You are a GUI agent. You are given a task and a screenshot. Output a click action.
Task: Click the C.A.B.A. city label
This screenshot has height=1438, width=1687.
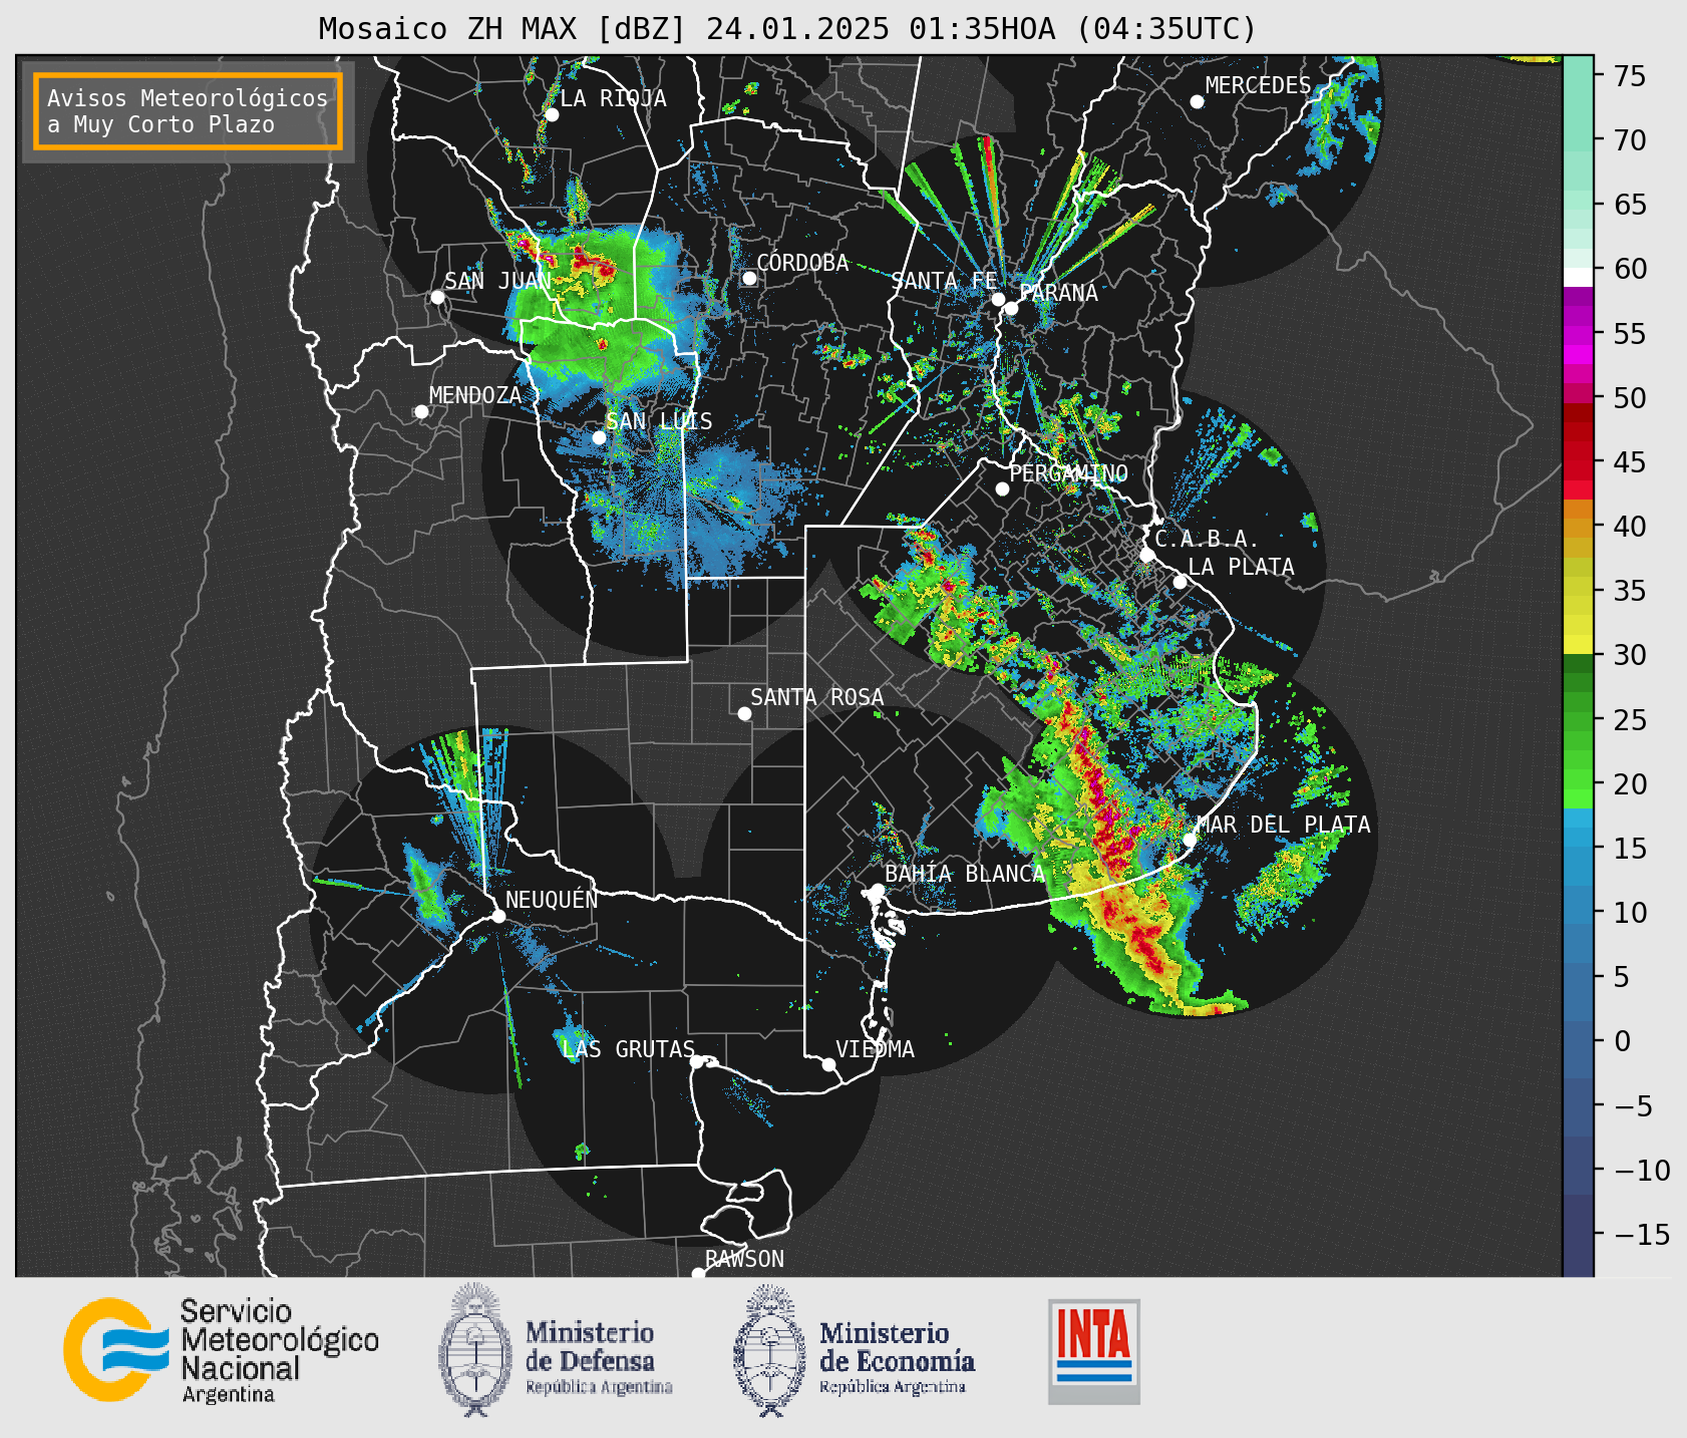click(1207, 539)
